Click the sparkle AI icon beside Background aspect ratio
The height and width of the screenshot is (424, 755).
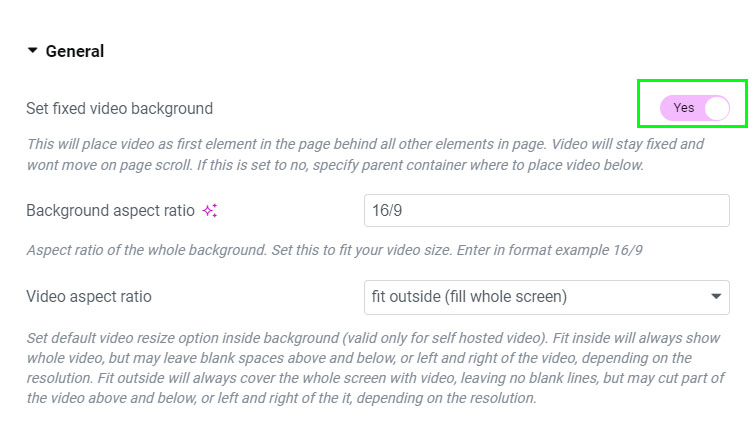[210, 210]
